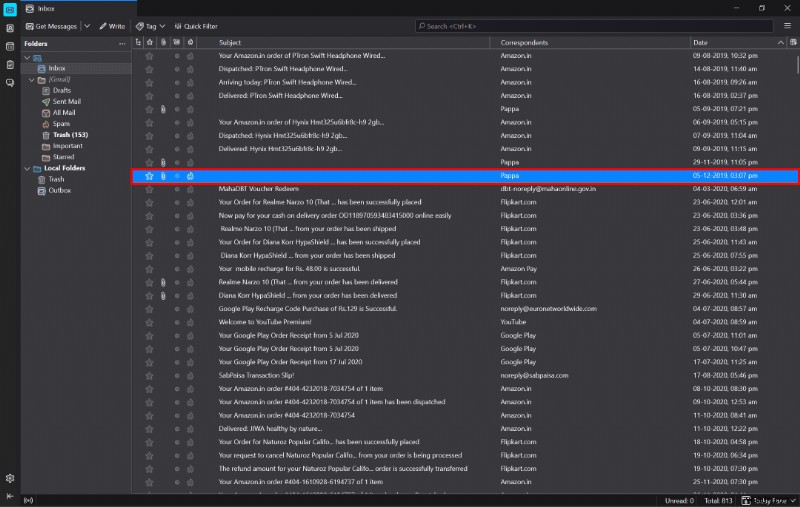Open the Tag dropdown
The height and width of the screenshot is (507, 800).
[151, 26]
